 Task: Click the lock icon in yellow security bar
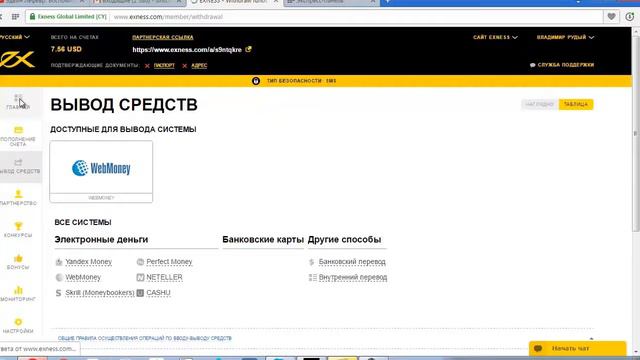[x=256, y=81]
